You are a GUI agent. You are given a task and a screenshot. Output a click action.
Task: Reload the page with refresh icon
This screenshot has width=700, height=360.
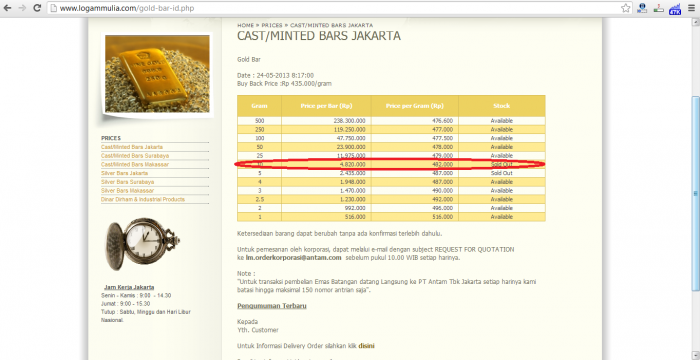(x=37, y=8)
